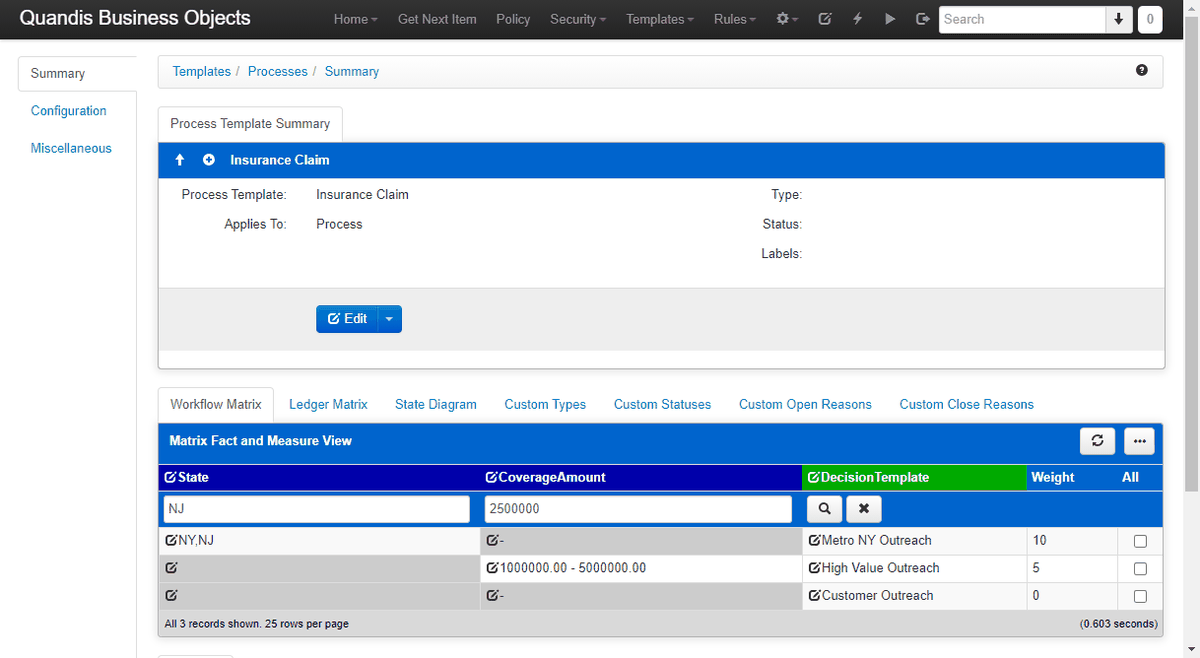Screen dimensions: 1200x658
Task: Refresh the Matrix Fact and Measure View
Action: [x=1097, y=441]
